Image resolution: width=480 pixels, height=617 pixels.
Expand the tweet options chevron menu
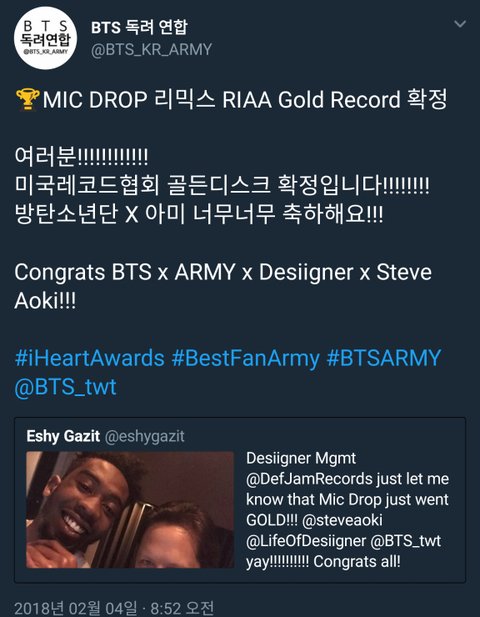pos(460,24)
